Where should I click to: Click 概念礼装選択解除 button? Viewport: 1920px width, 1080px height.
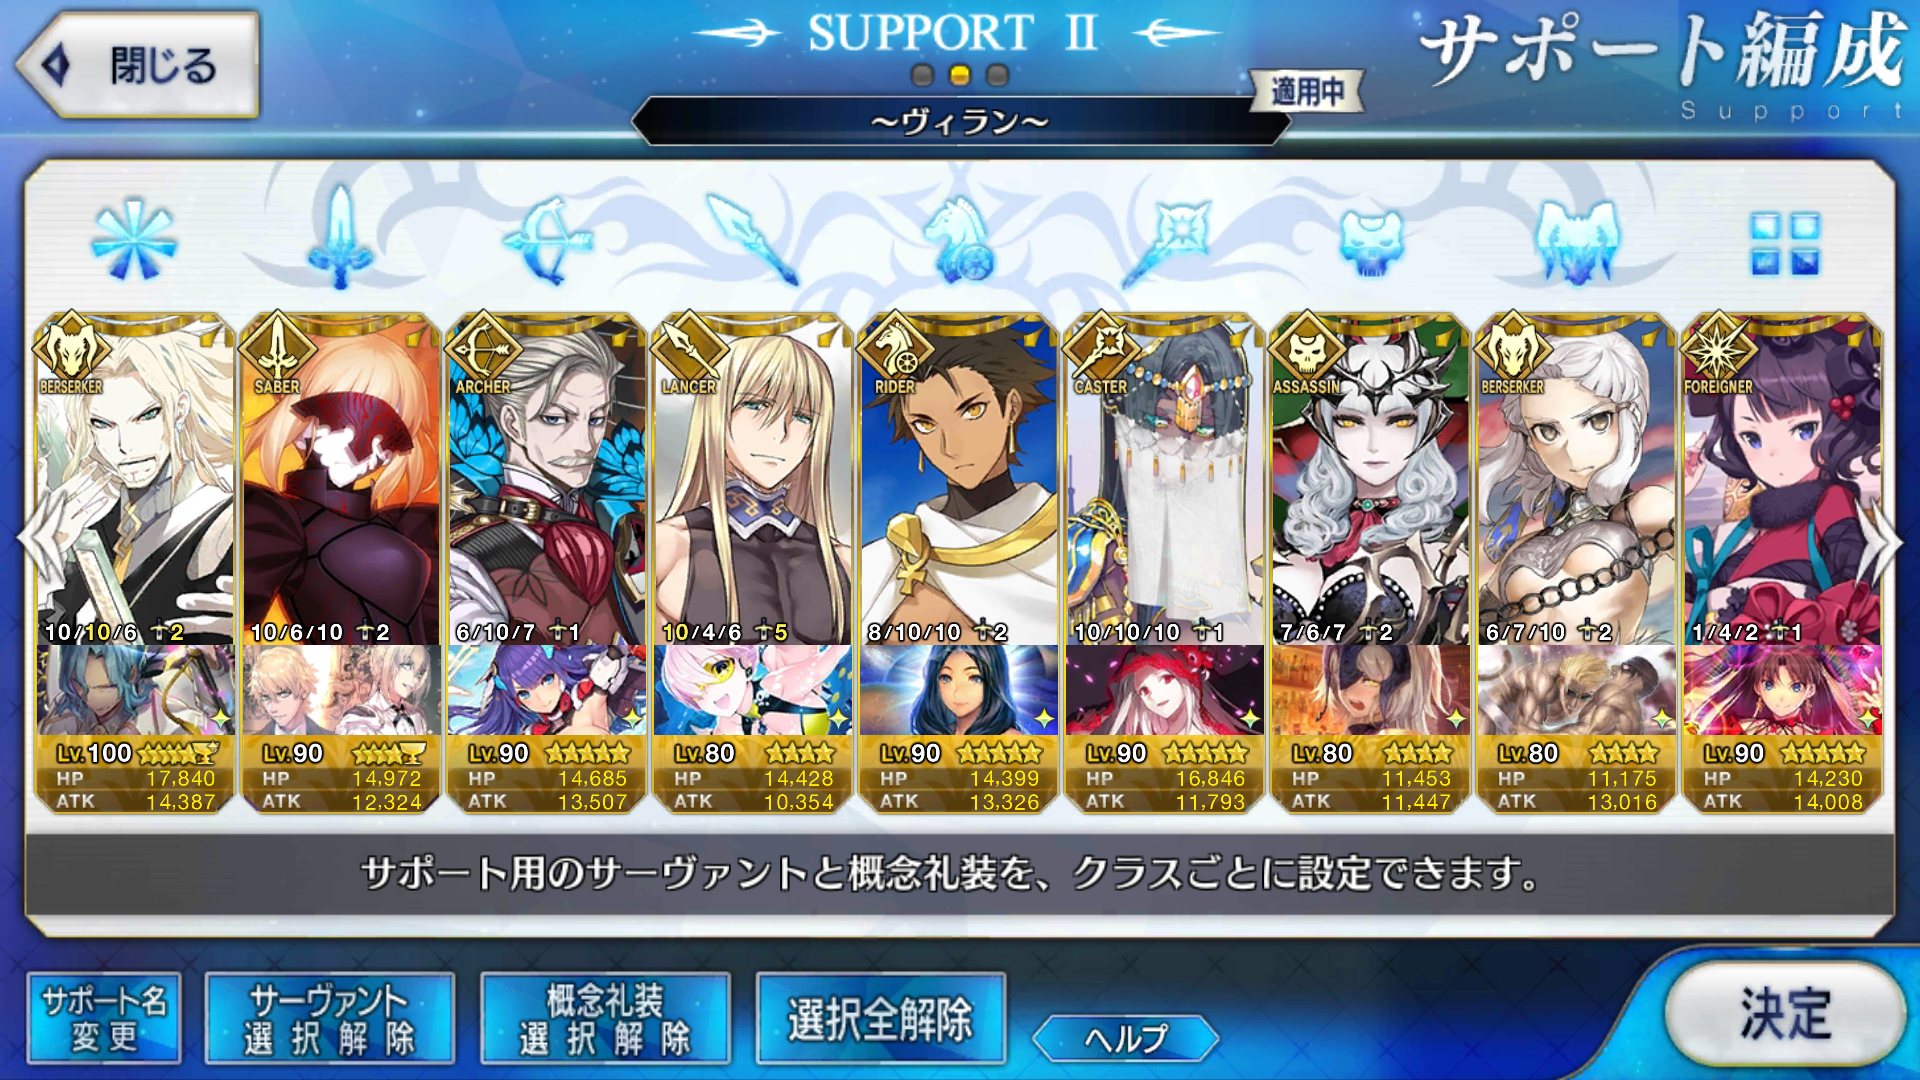[x=605, y=1018]
